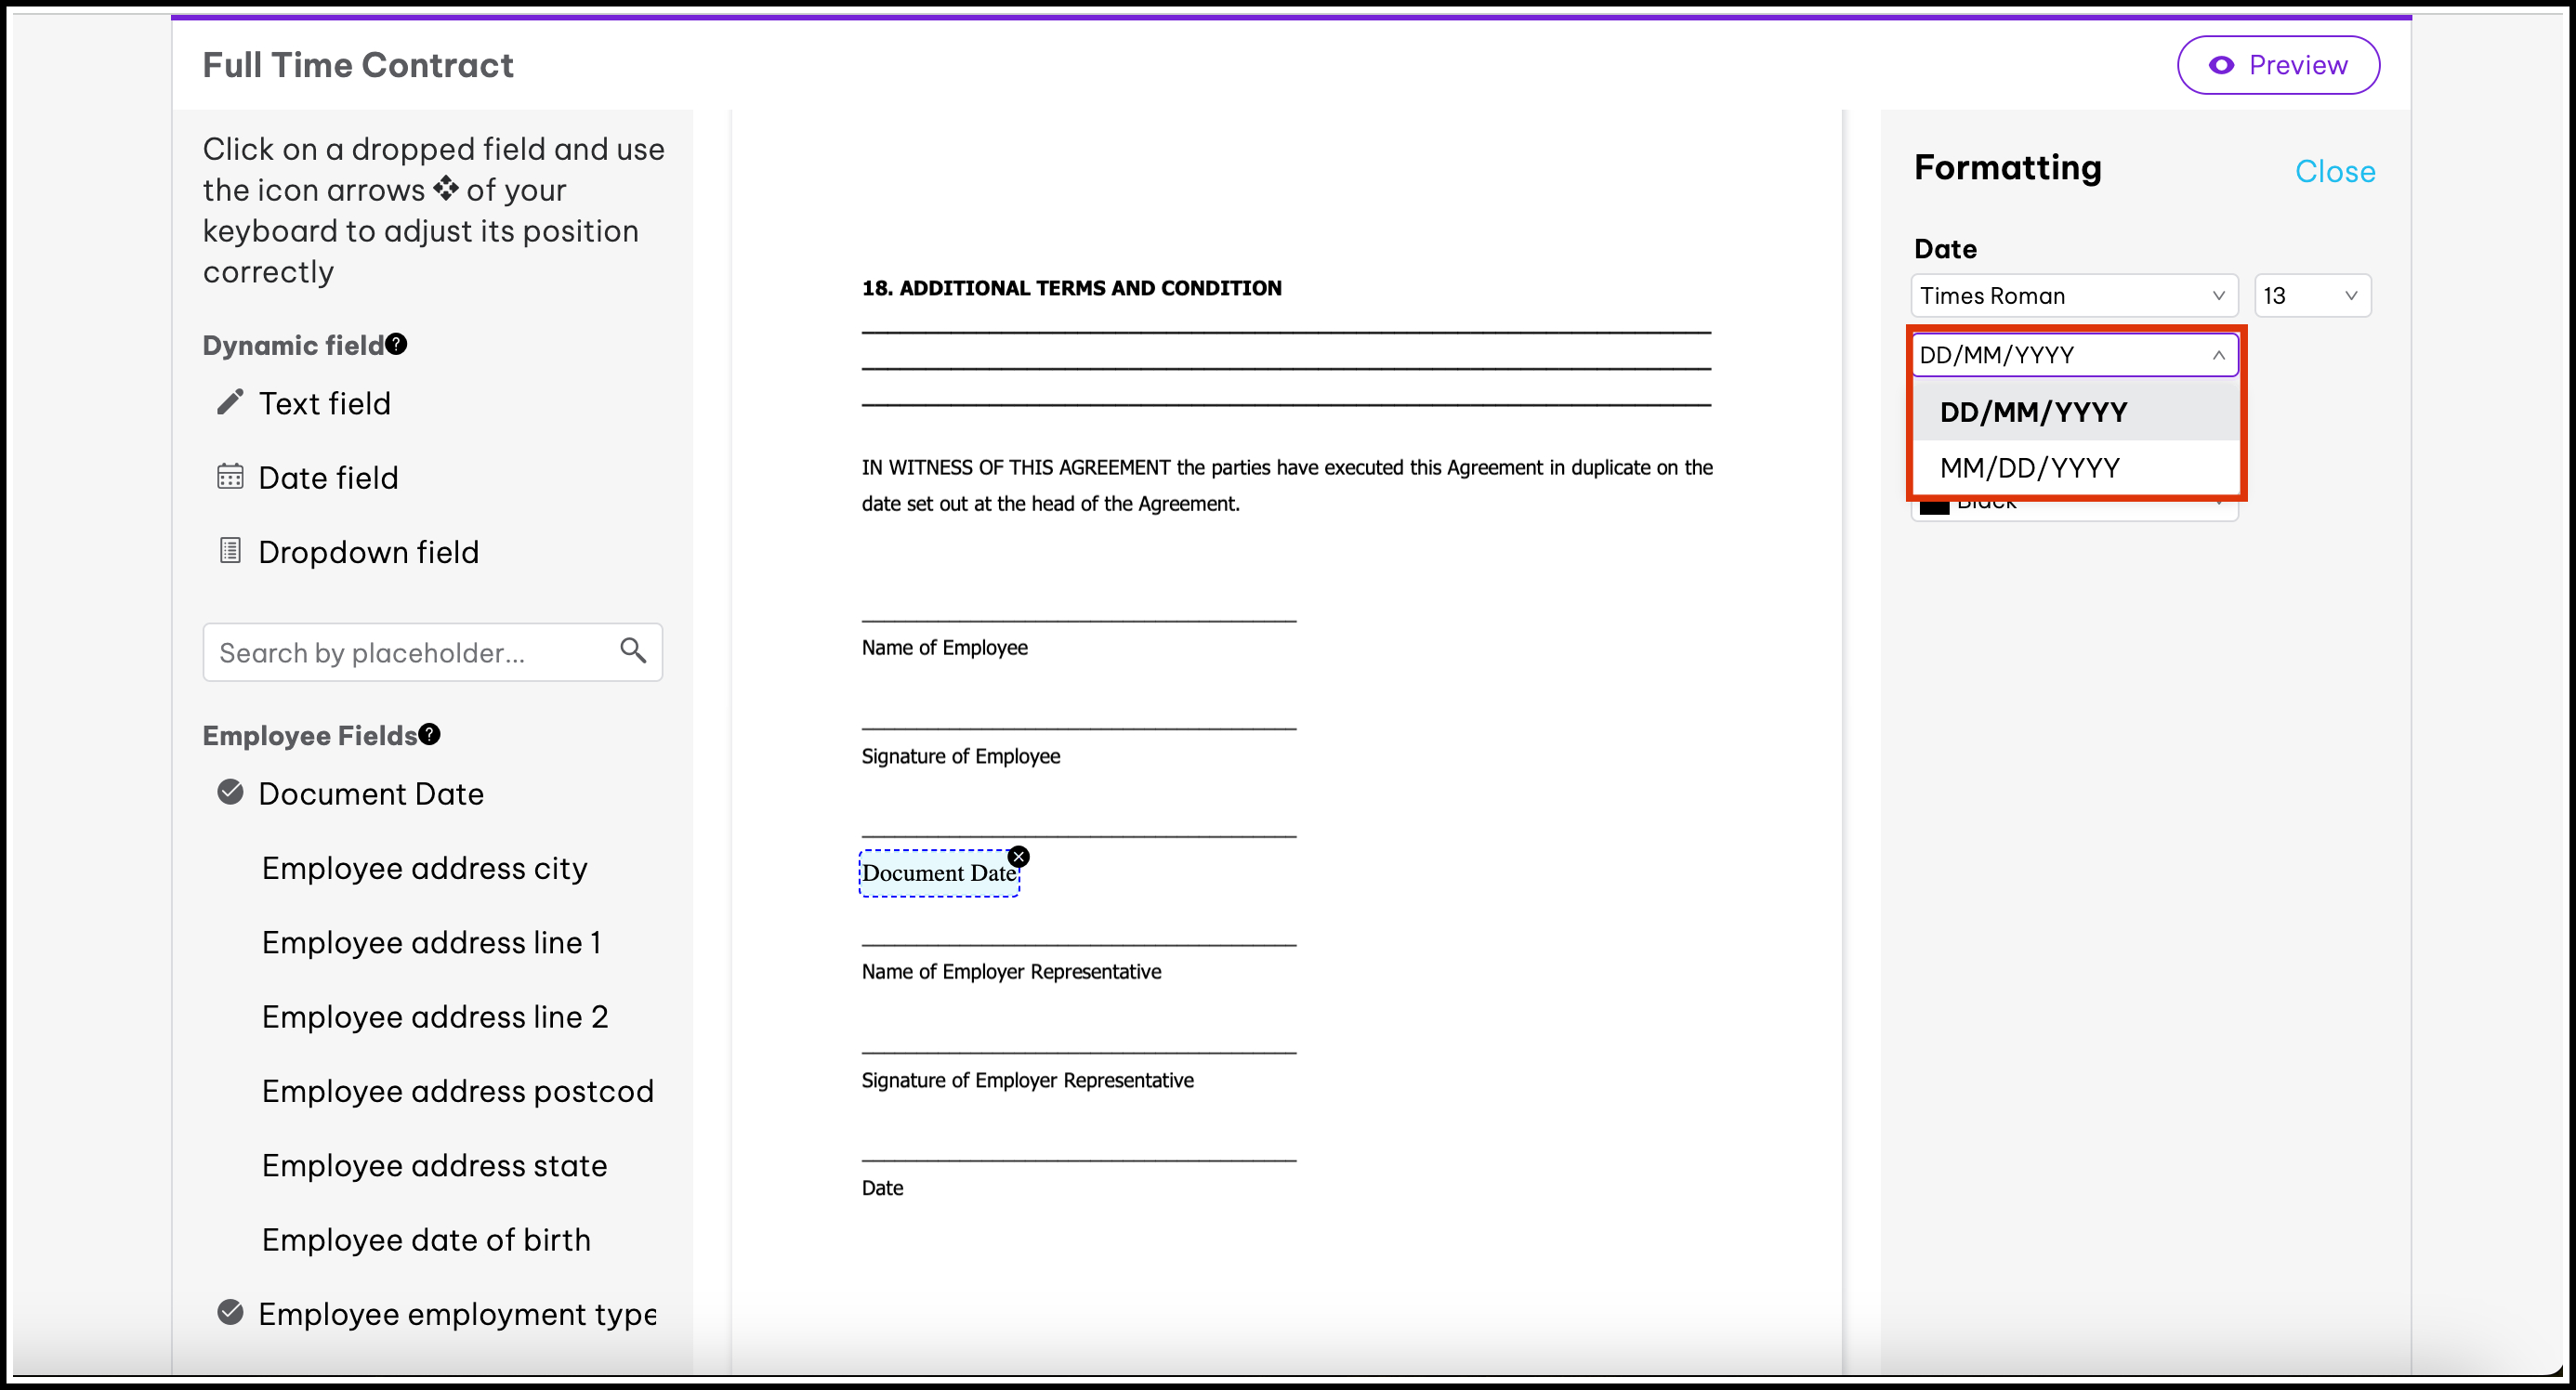The height and width of the screenshot is (1390, 2576).
Task: Toggle the Employee employment type checkmark
Action: click(x=230, y=1312)
